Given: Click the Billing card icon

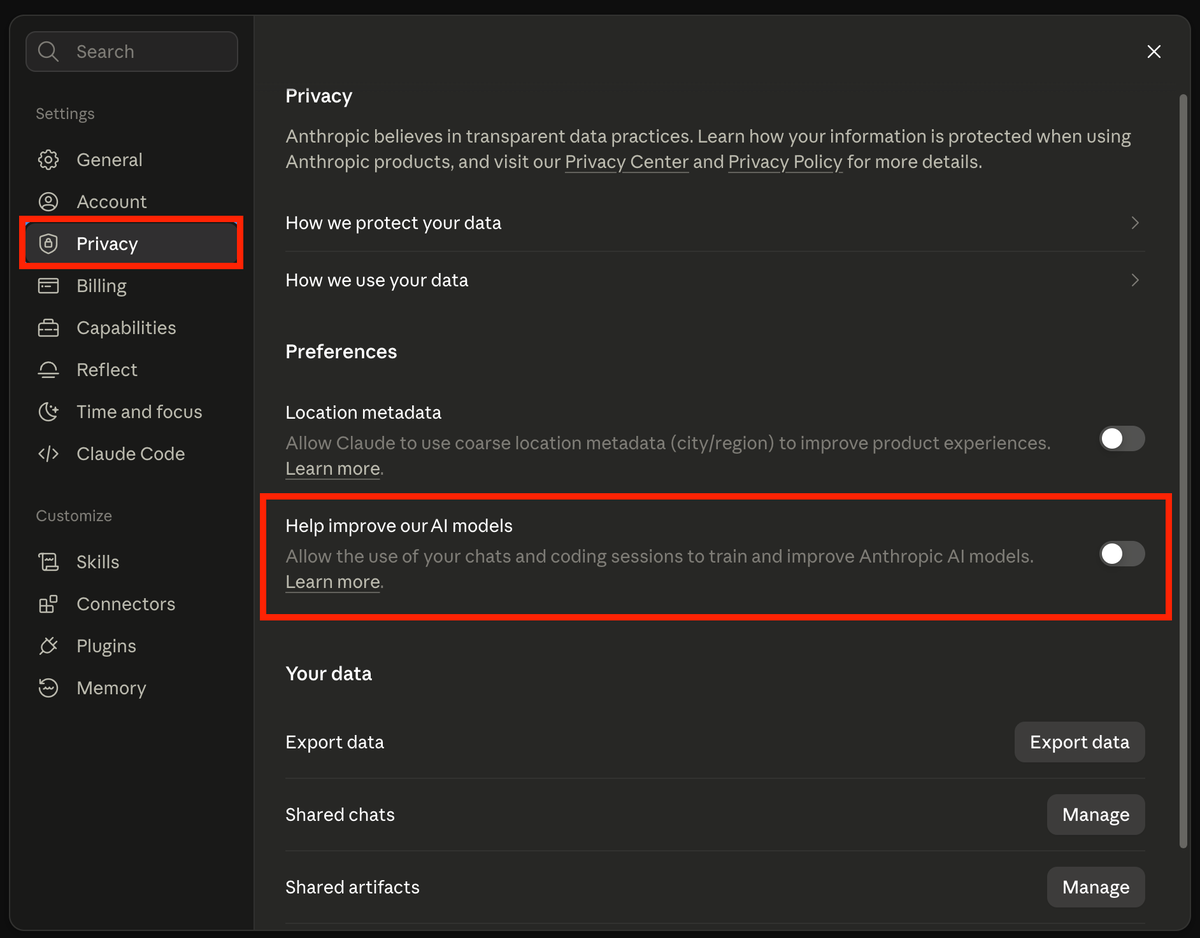Looking at the screenshot, I should click(x=48, y=286).
